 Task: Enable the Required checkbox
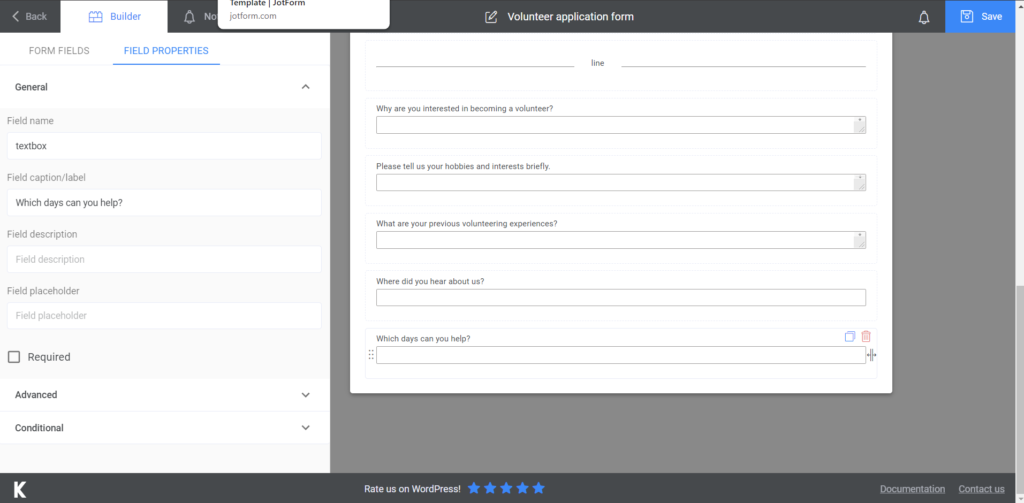click(14, 357)
